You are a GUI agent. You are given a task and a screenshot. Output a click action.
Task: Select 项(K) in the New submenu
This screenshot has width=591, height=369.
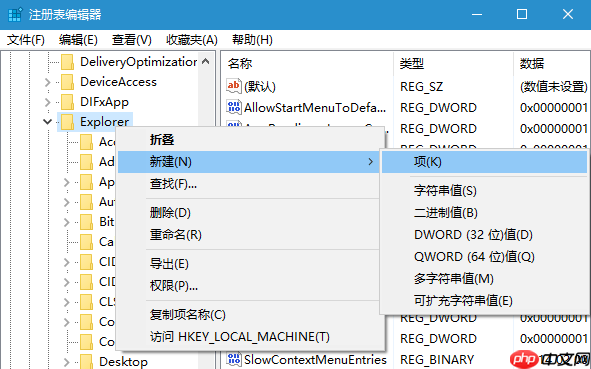485,162
